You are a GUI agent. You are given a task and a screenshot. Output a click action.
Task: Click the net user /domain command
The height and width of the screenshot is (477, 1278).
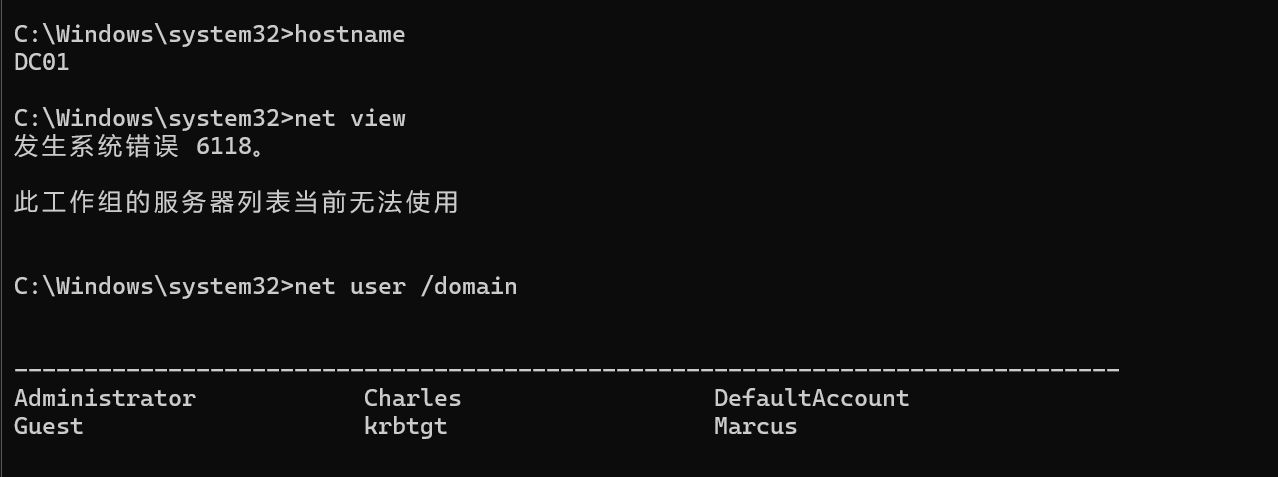tap(405, 286)
